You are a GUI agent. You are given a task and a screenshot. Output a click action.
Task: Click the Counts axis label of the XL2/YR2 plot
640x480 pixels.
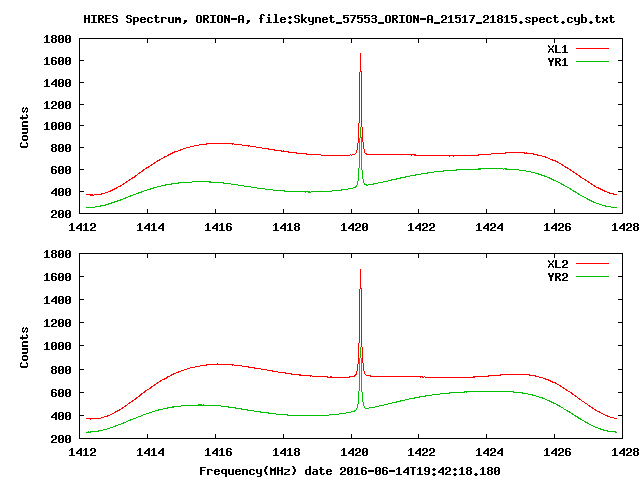pos(24,347)
